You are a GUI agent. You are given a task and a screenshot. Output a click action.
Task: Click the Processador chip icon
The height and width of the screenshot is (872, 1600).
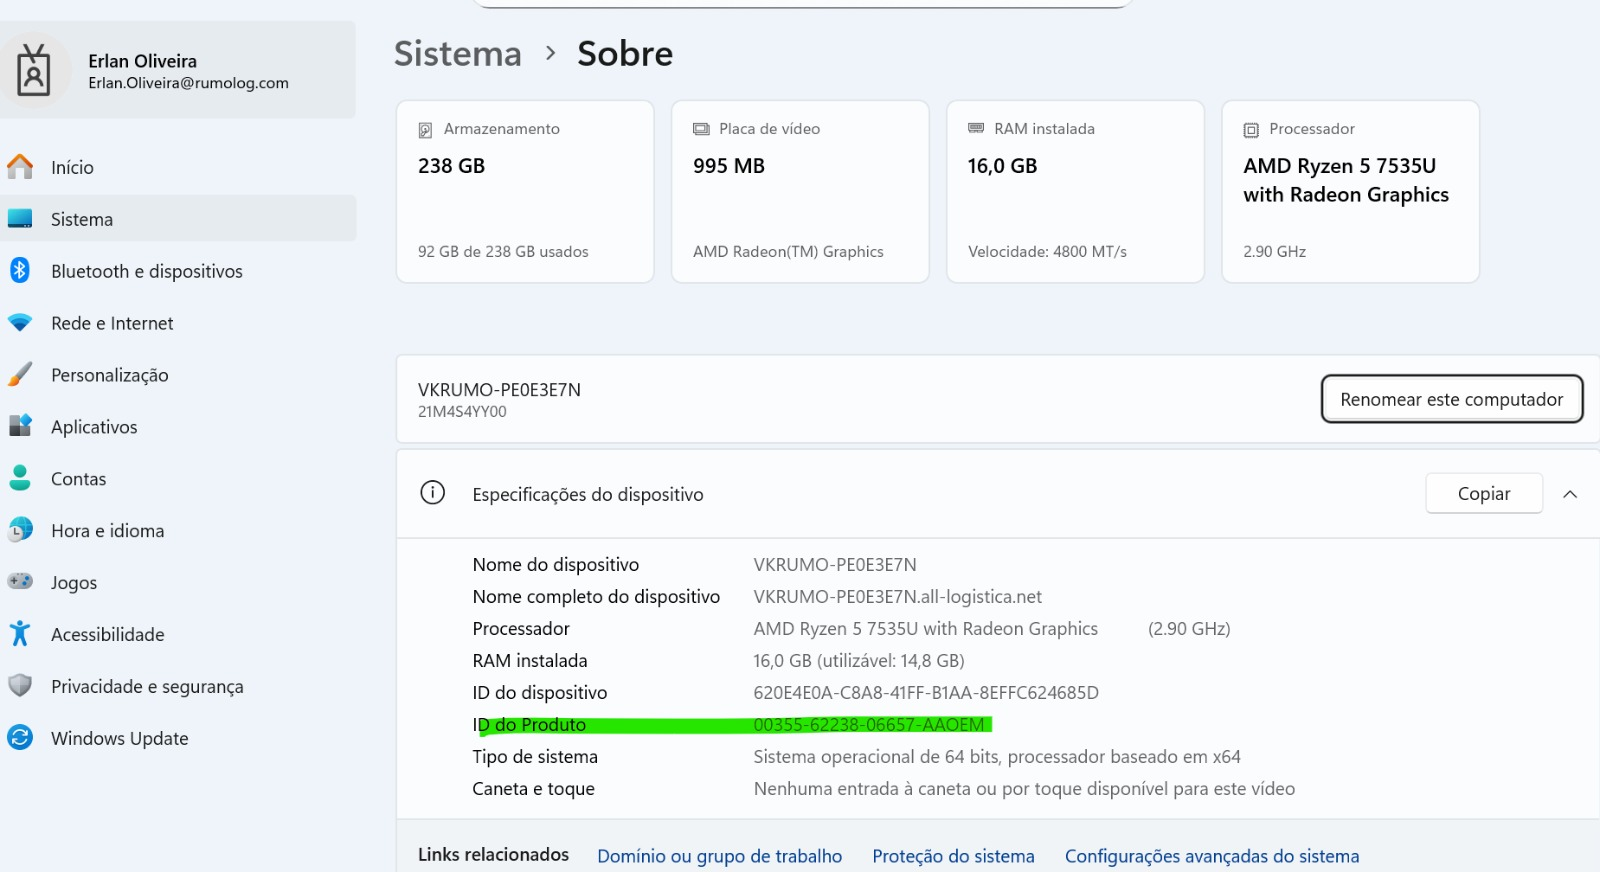[x=1251, y=130]
